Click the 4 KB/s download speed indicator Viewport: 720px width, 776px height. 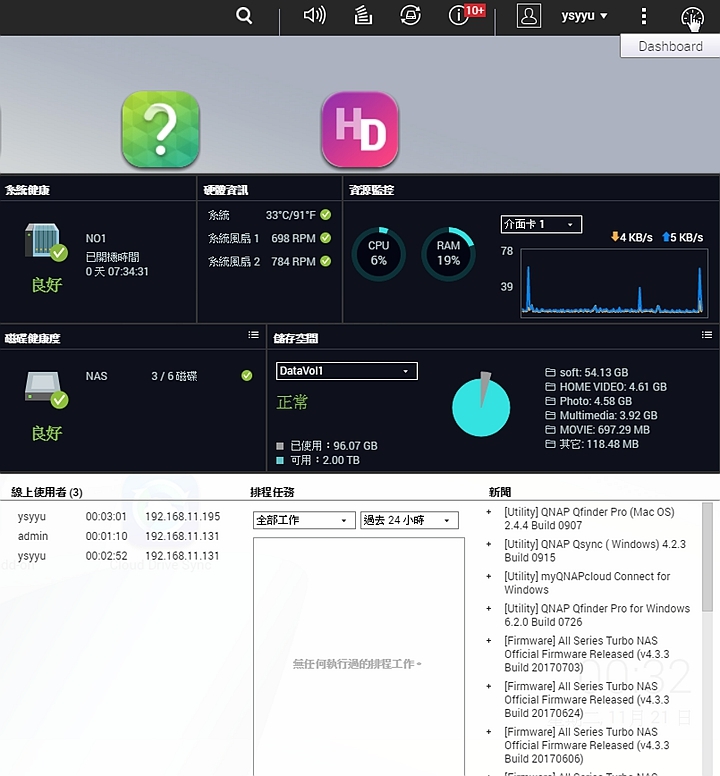pyautogui.click(x=632, y=237)
